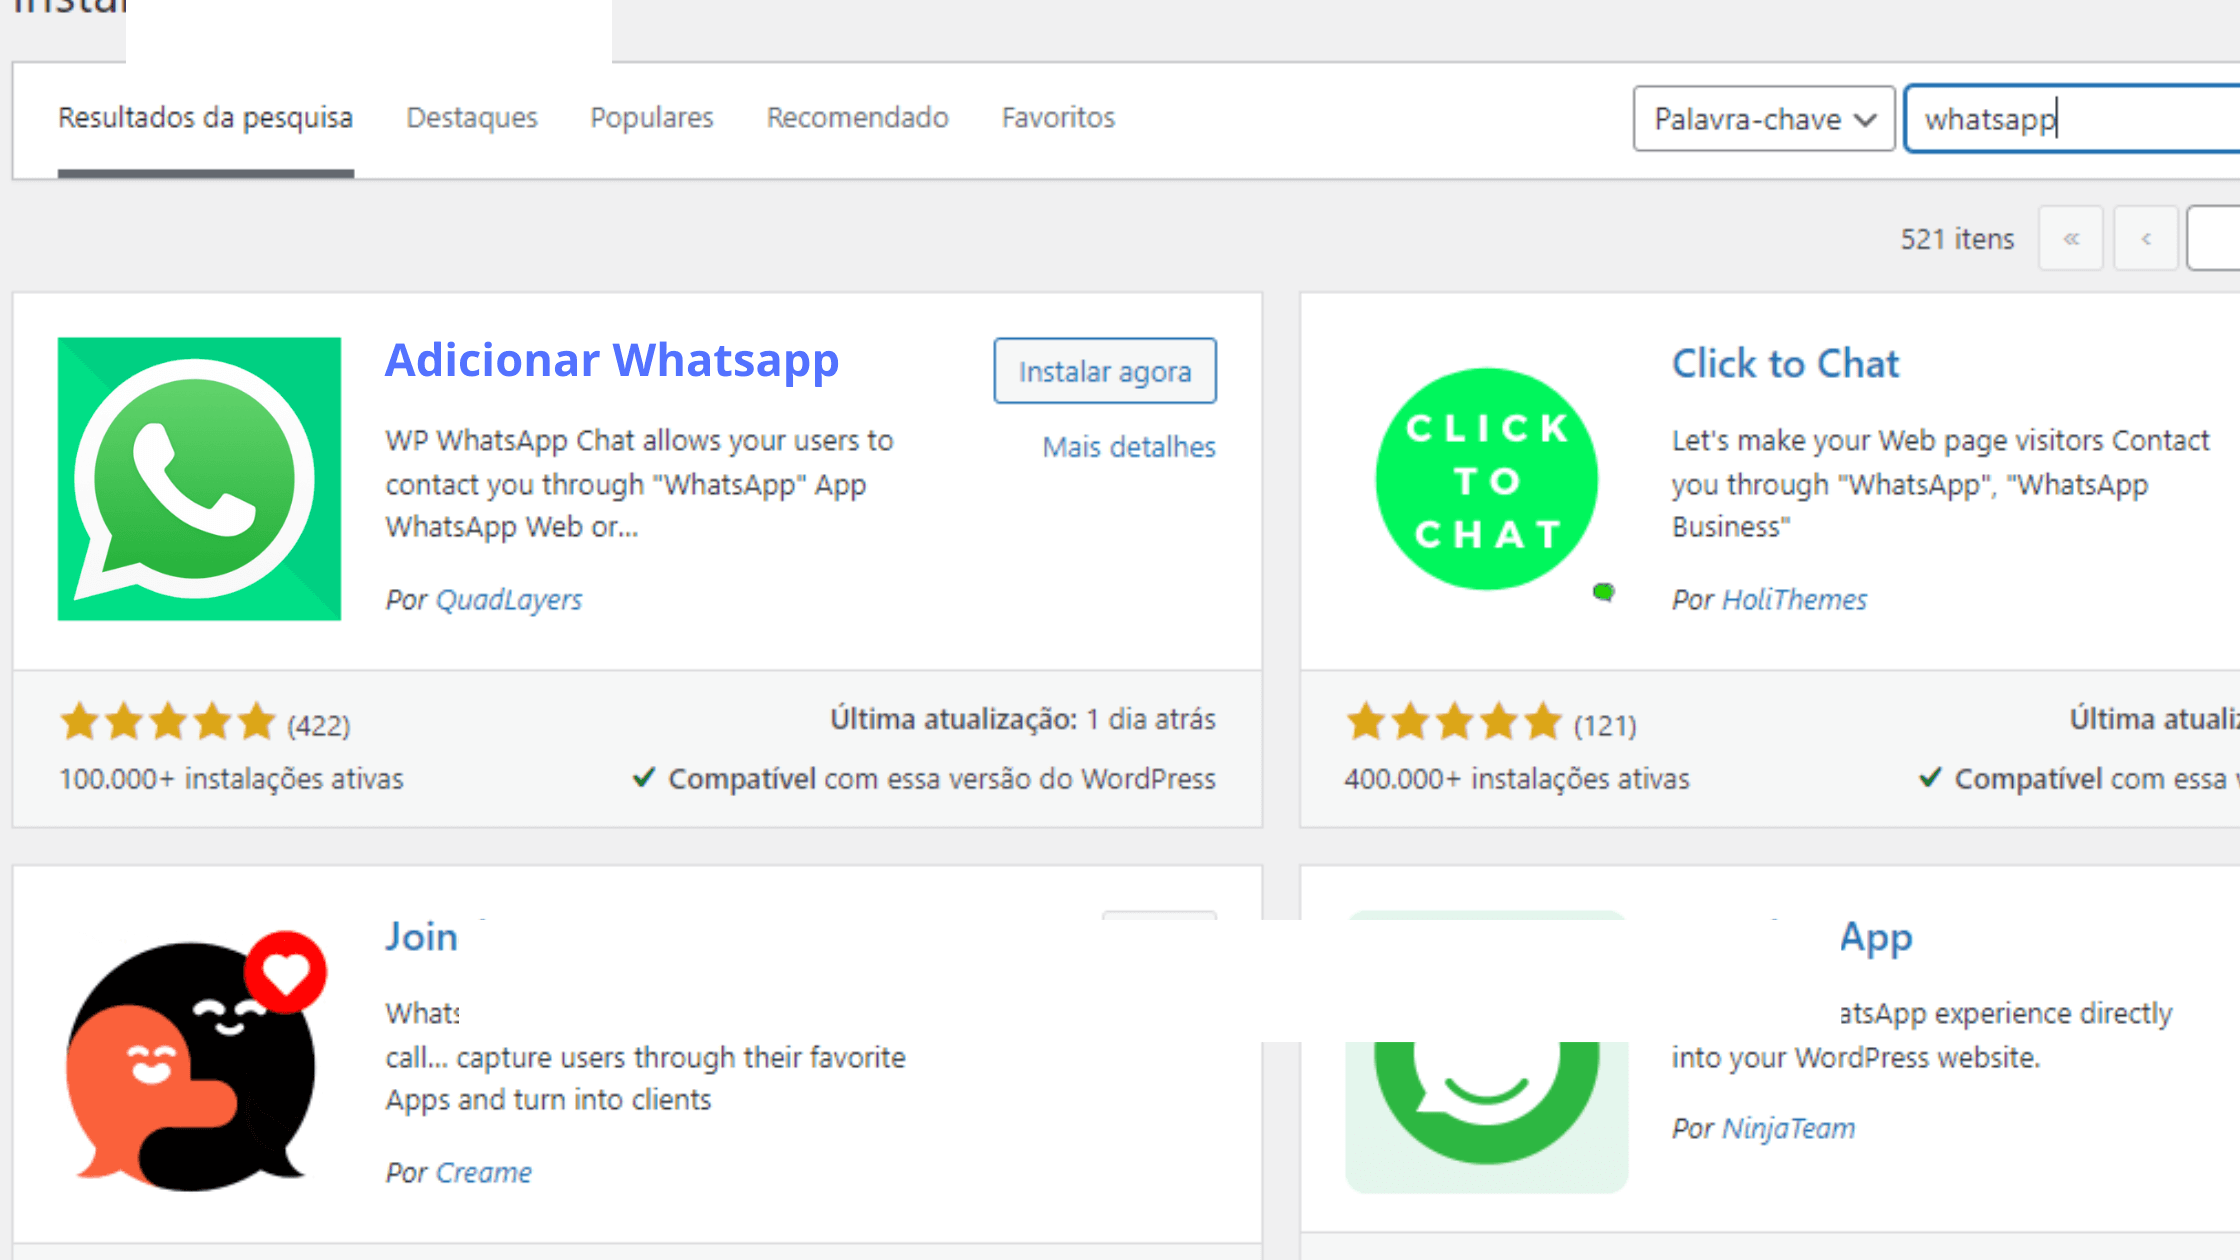2240x1260 pixels.
Task: Open the Click to Chat plugin title
Action: click(1785, 364)
